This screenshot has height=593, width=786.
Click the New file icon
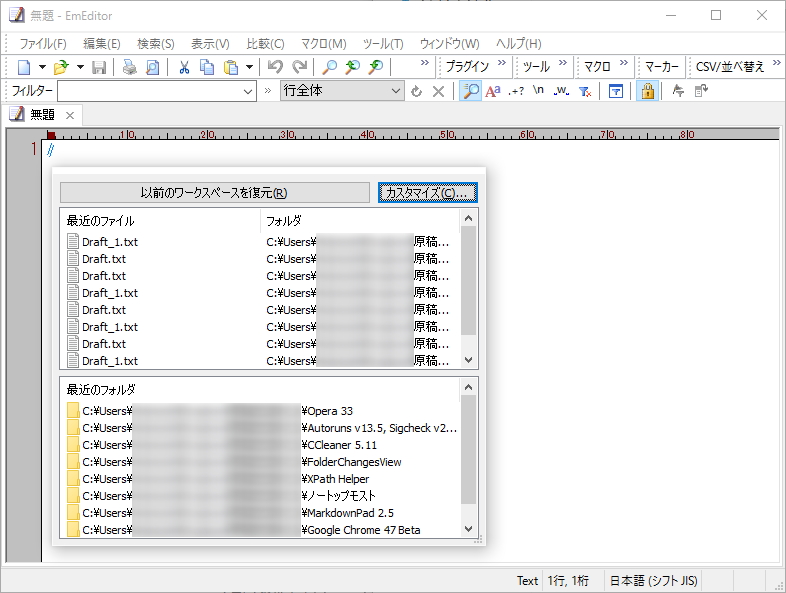tap(24, 67)
